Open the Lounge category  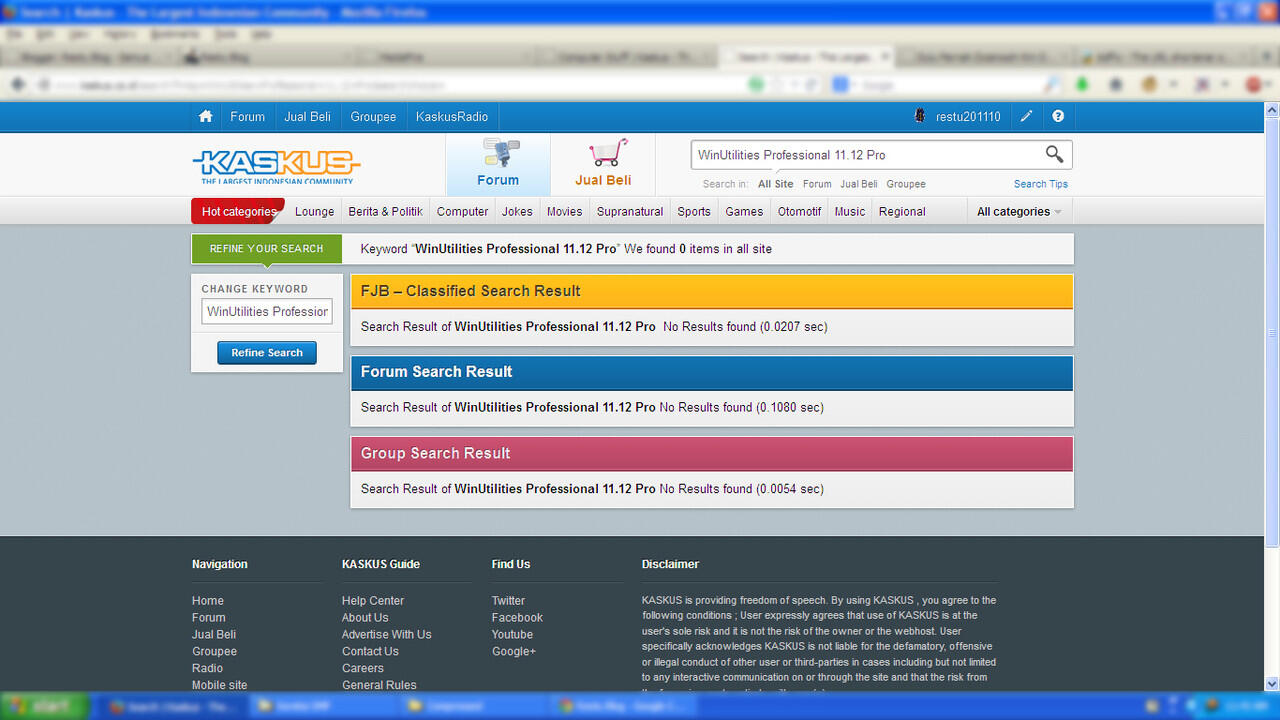coord(314,211)
